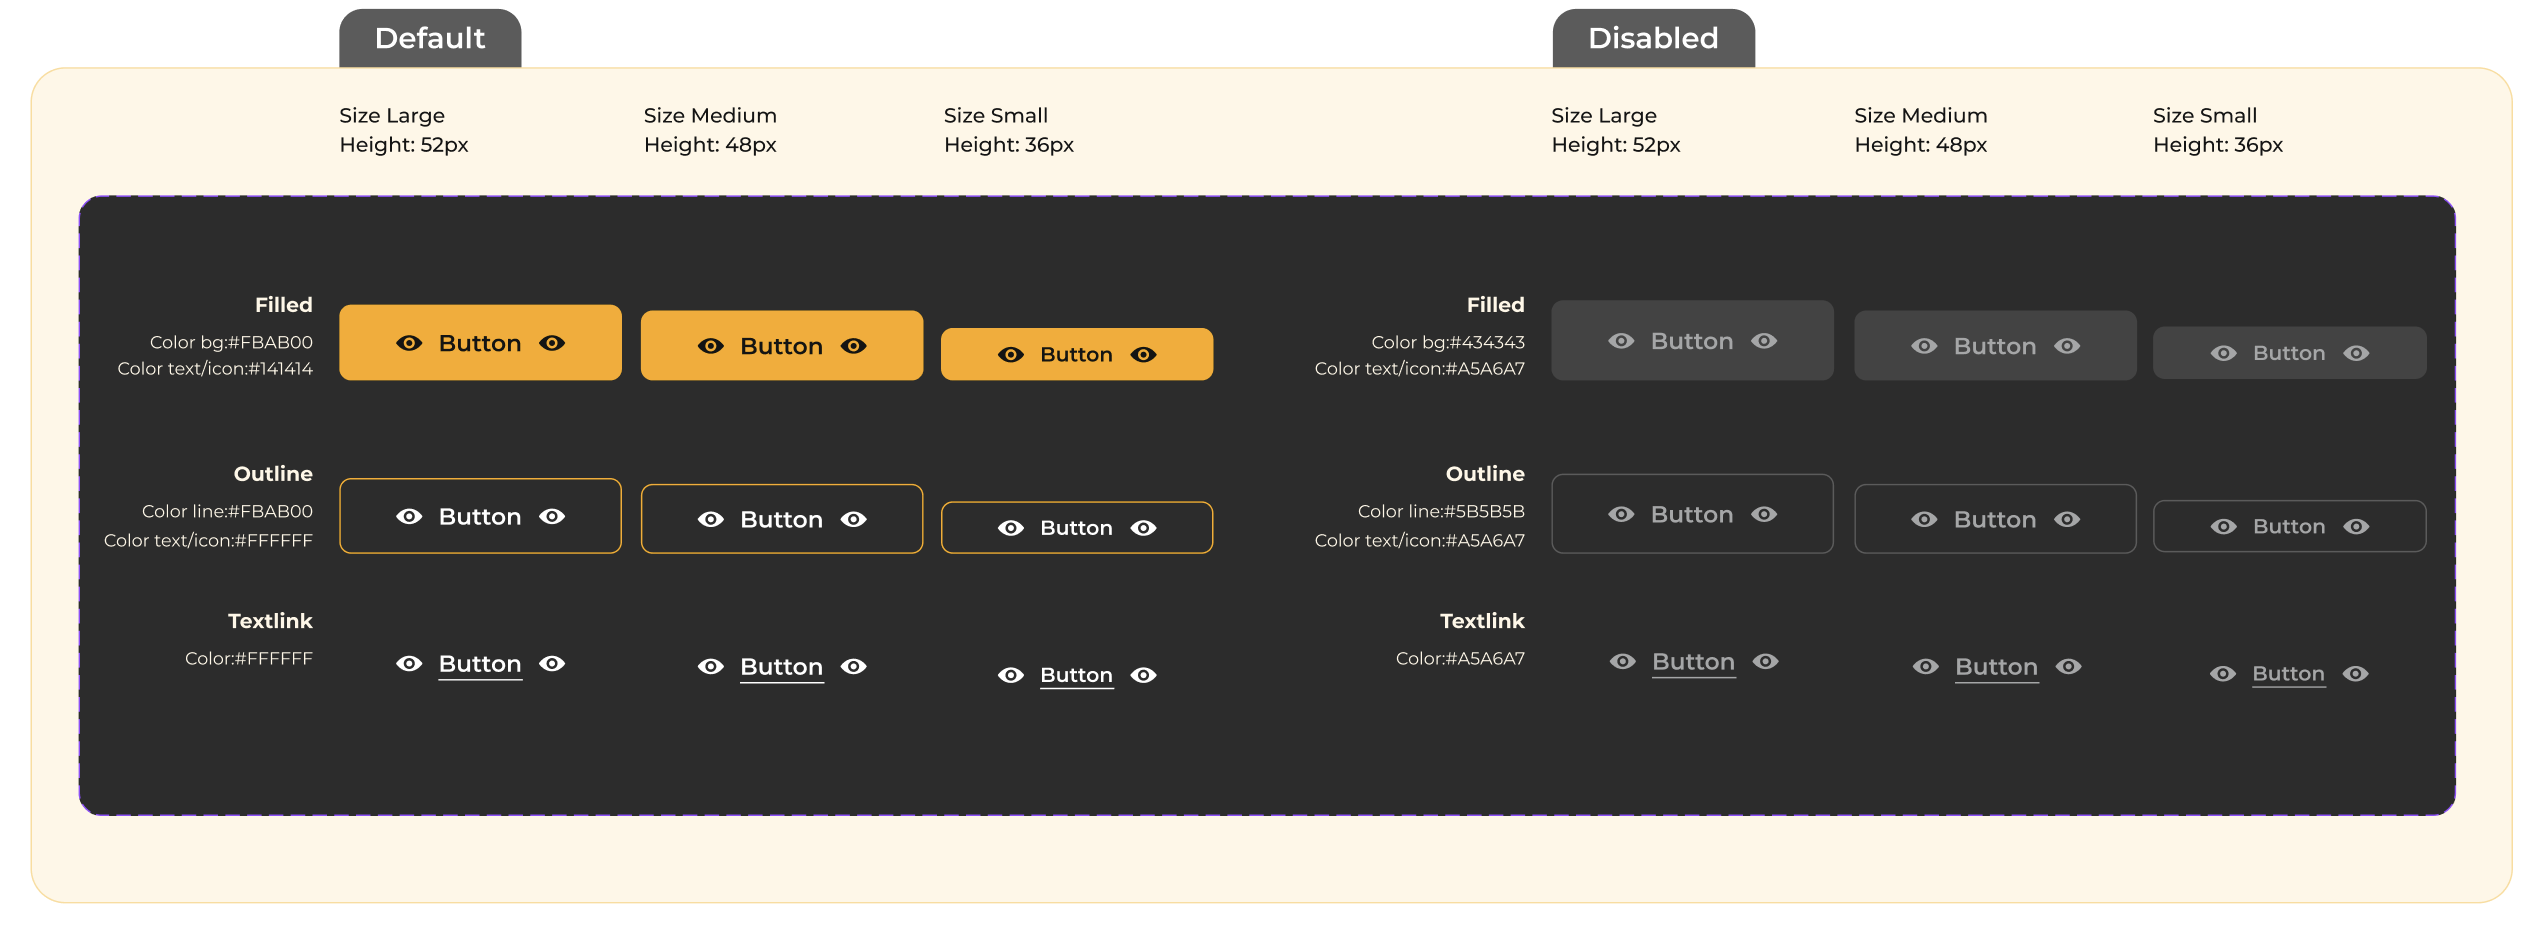Click left eye icon in Default large Filled button
The width and height of the screenshot is (2542, 926).
tap(409, 343)
